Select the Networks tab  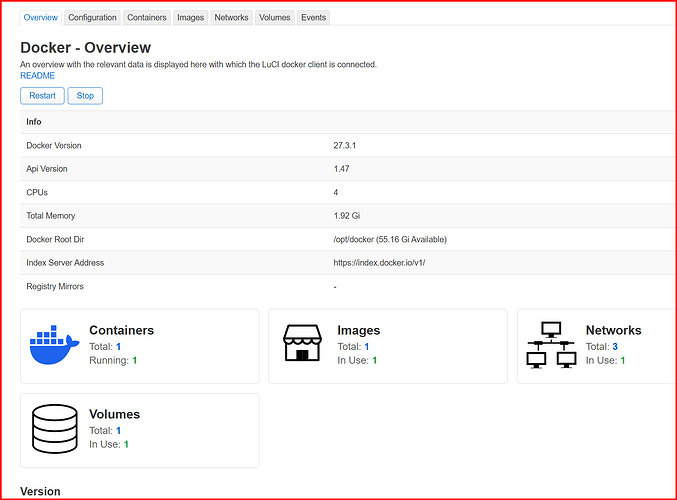pos(231,18)
